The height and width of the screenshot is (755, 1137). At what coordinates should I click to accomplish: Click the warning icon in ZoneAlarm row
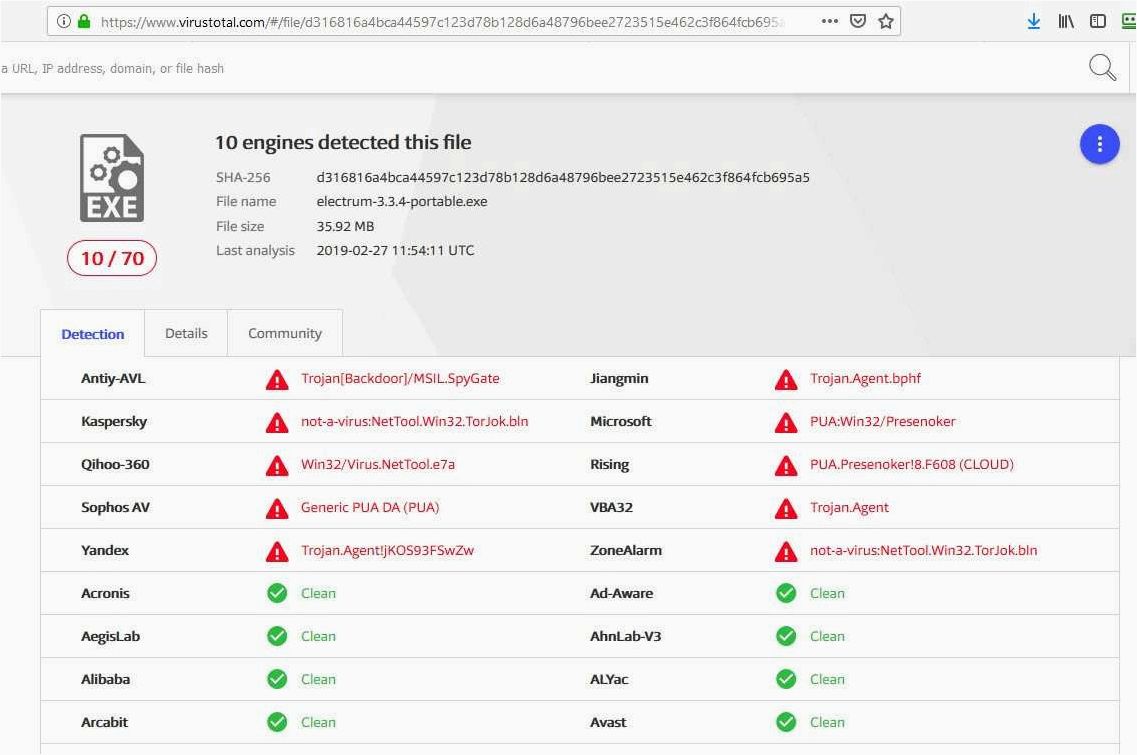point(786,551)
